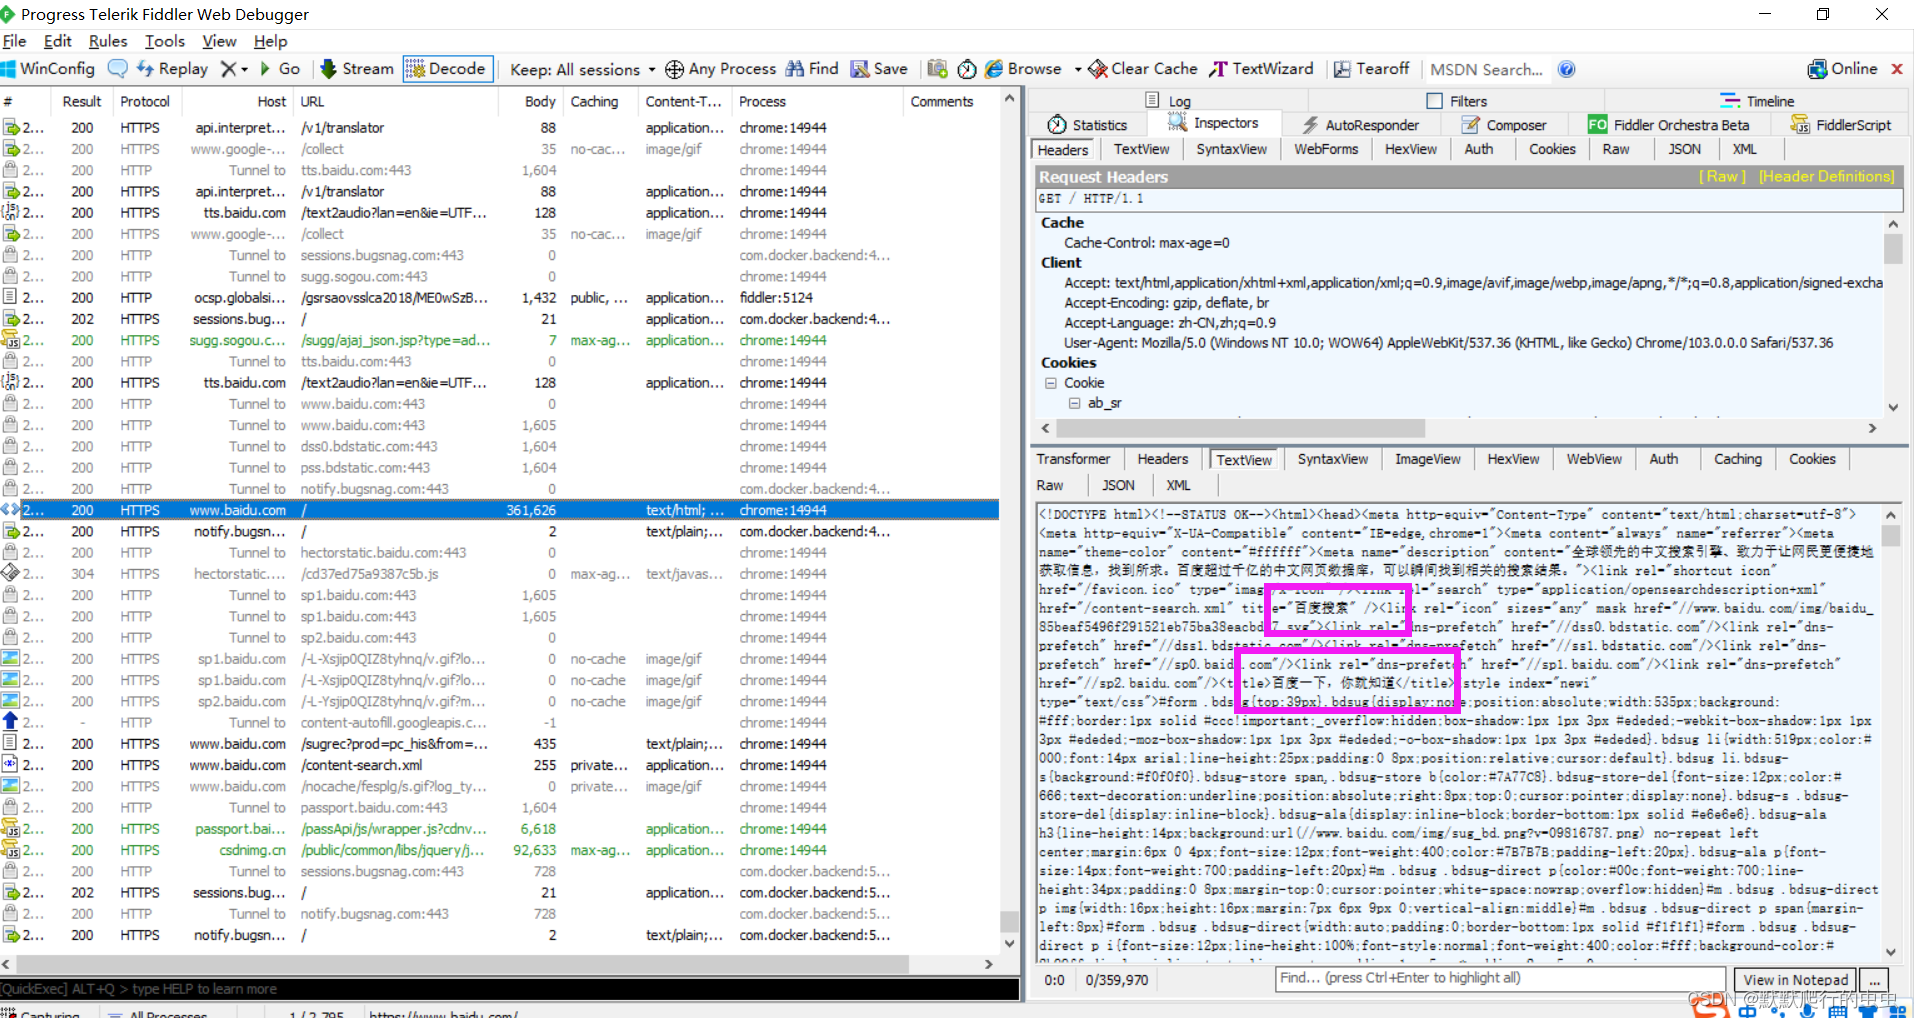Screen dimensions: 1914x1018
Task: Select the response Transformer tab
Action: [x=1073, y=459]
